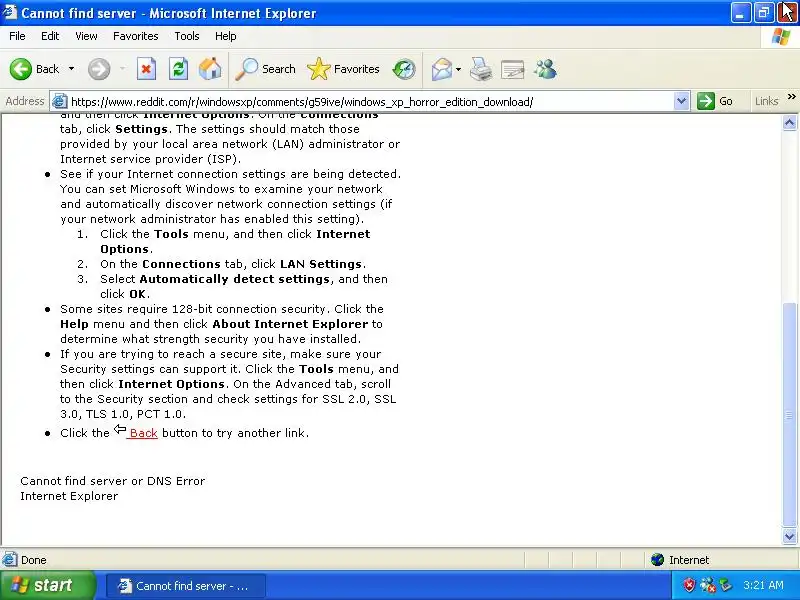The height and width of the screenshot is (600, 800).
Task: Click the red Back link in page
Action: pos(143,433)
